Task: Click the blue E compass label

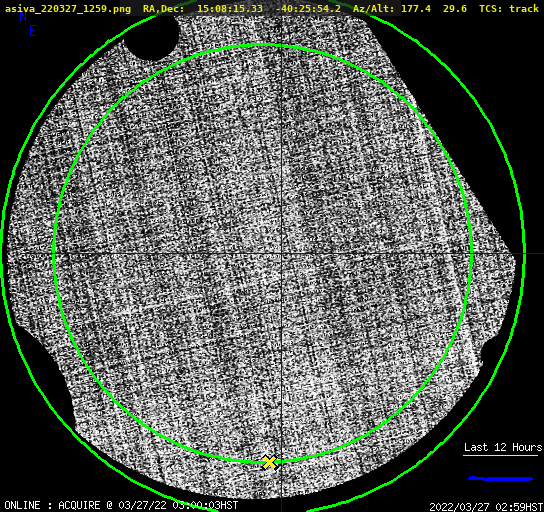Action: coord(33,31)
